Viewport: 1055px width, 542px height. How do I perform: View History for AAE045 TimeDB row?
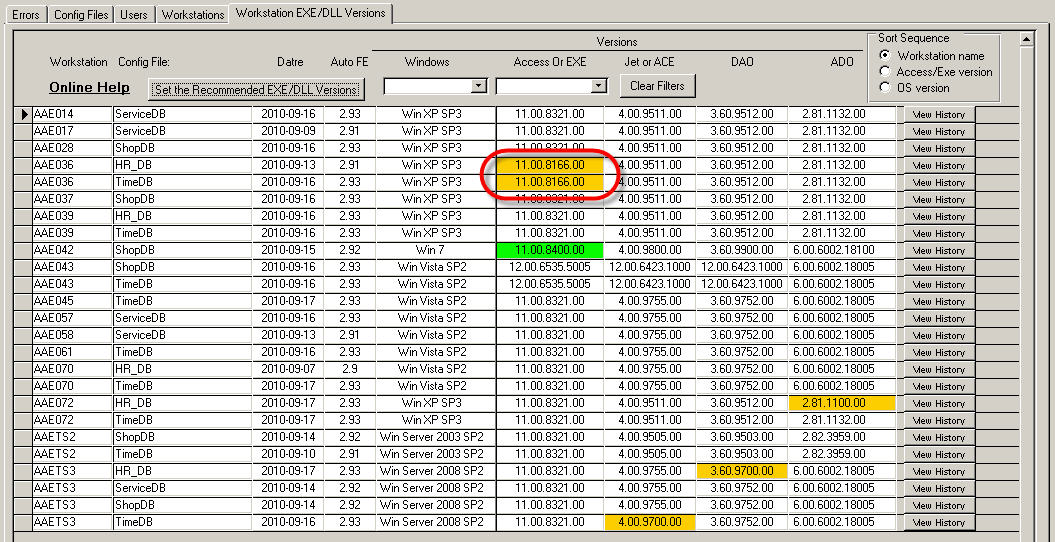coord(939,301)
